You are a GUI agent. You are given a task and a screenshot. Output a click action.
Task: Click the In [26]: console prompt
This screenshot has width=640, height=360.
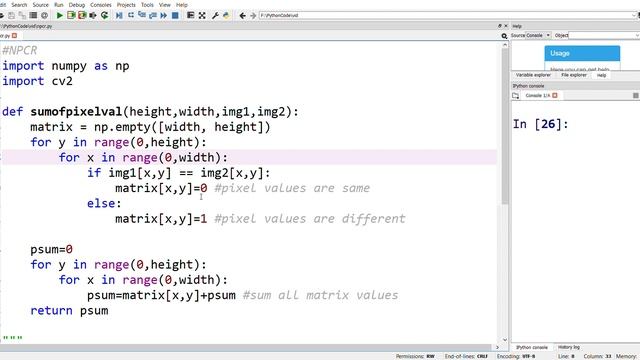[540, 124]
